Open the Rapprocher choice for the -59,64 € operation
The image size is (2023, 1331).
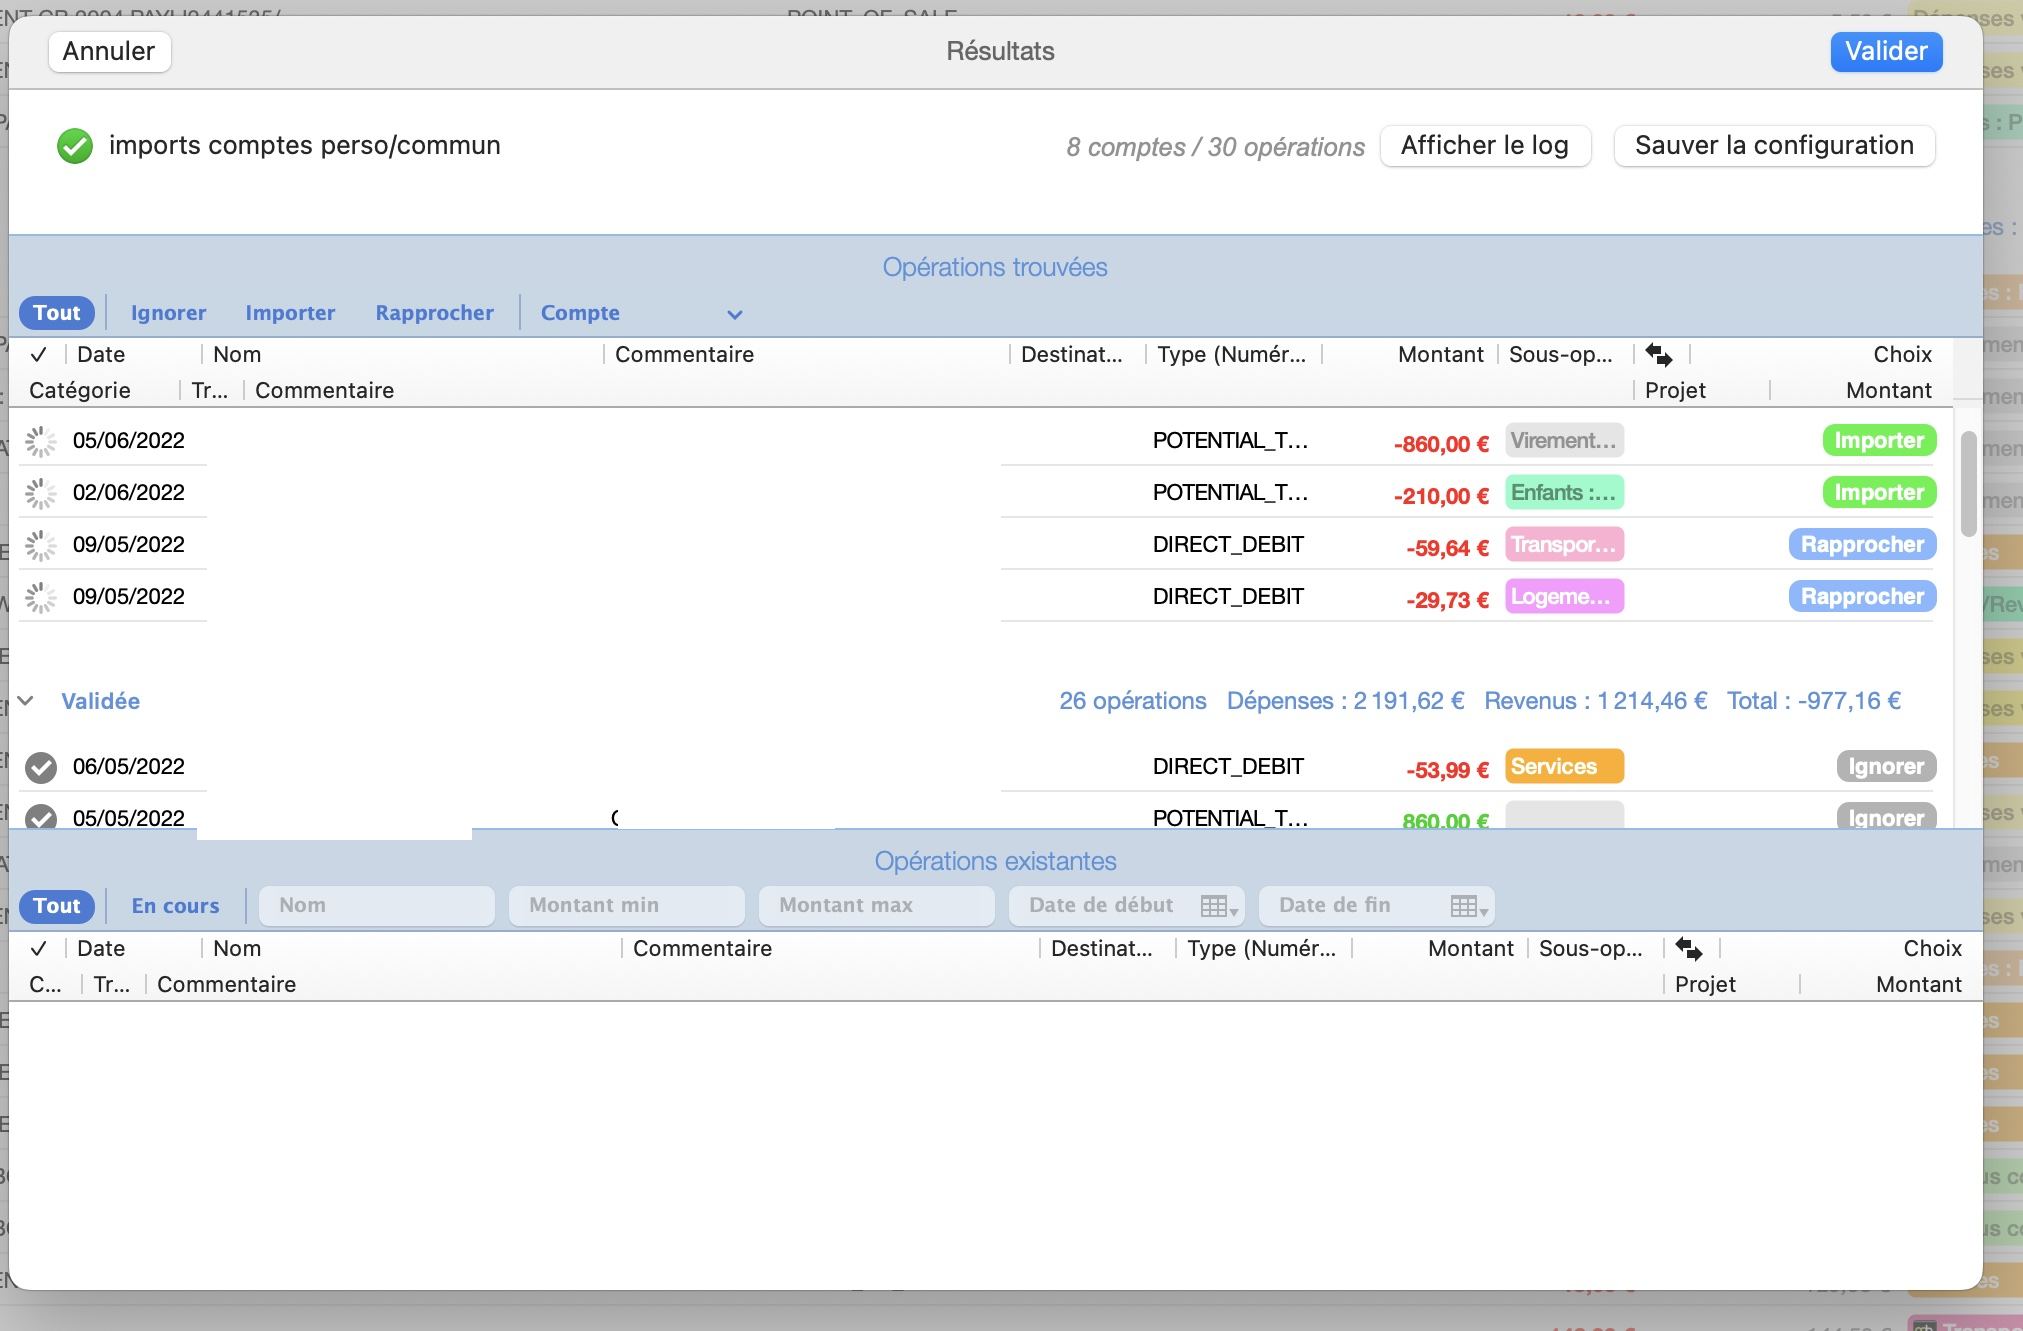1861,545
